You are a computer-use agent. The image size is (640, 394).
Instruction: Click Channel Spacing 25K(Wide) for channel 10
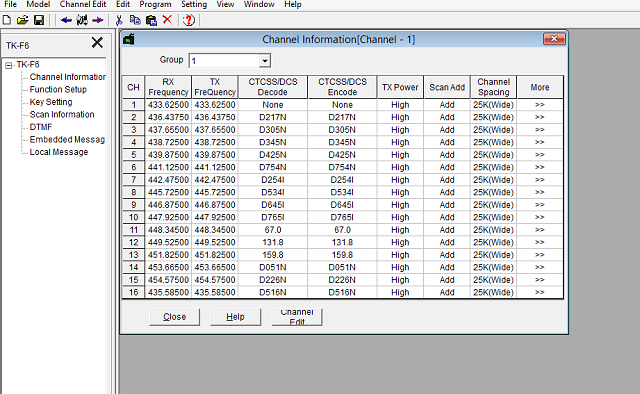[x=493, y=218]
